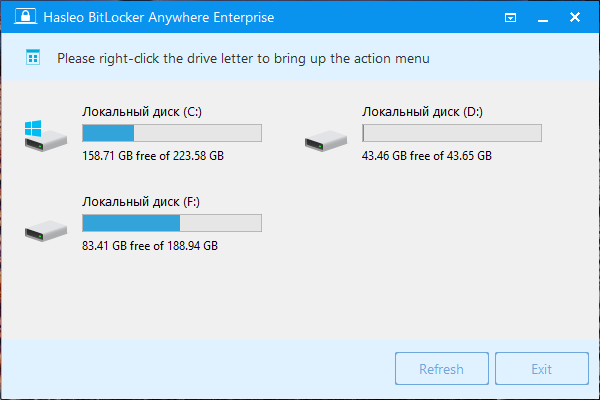
Task: Click the BitLocker lock icon in title bar
Action: click(20, 18)
